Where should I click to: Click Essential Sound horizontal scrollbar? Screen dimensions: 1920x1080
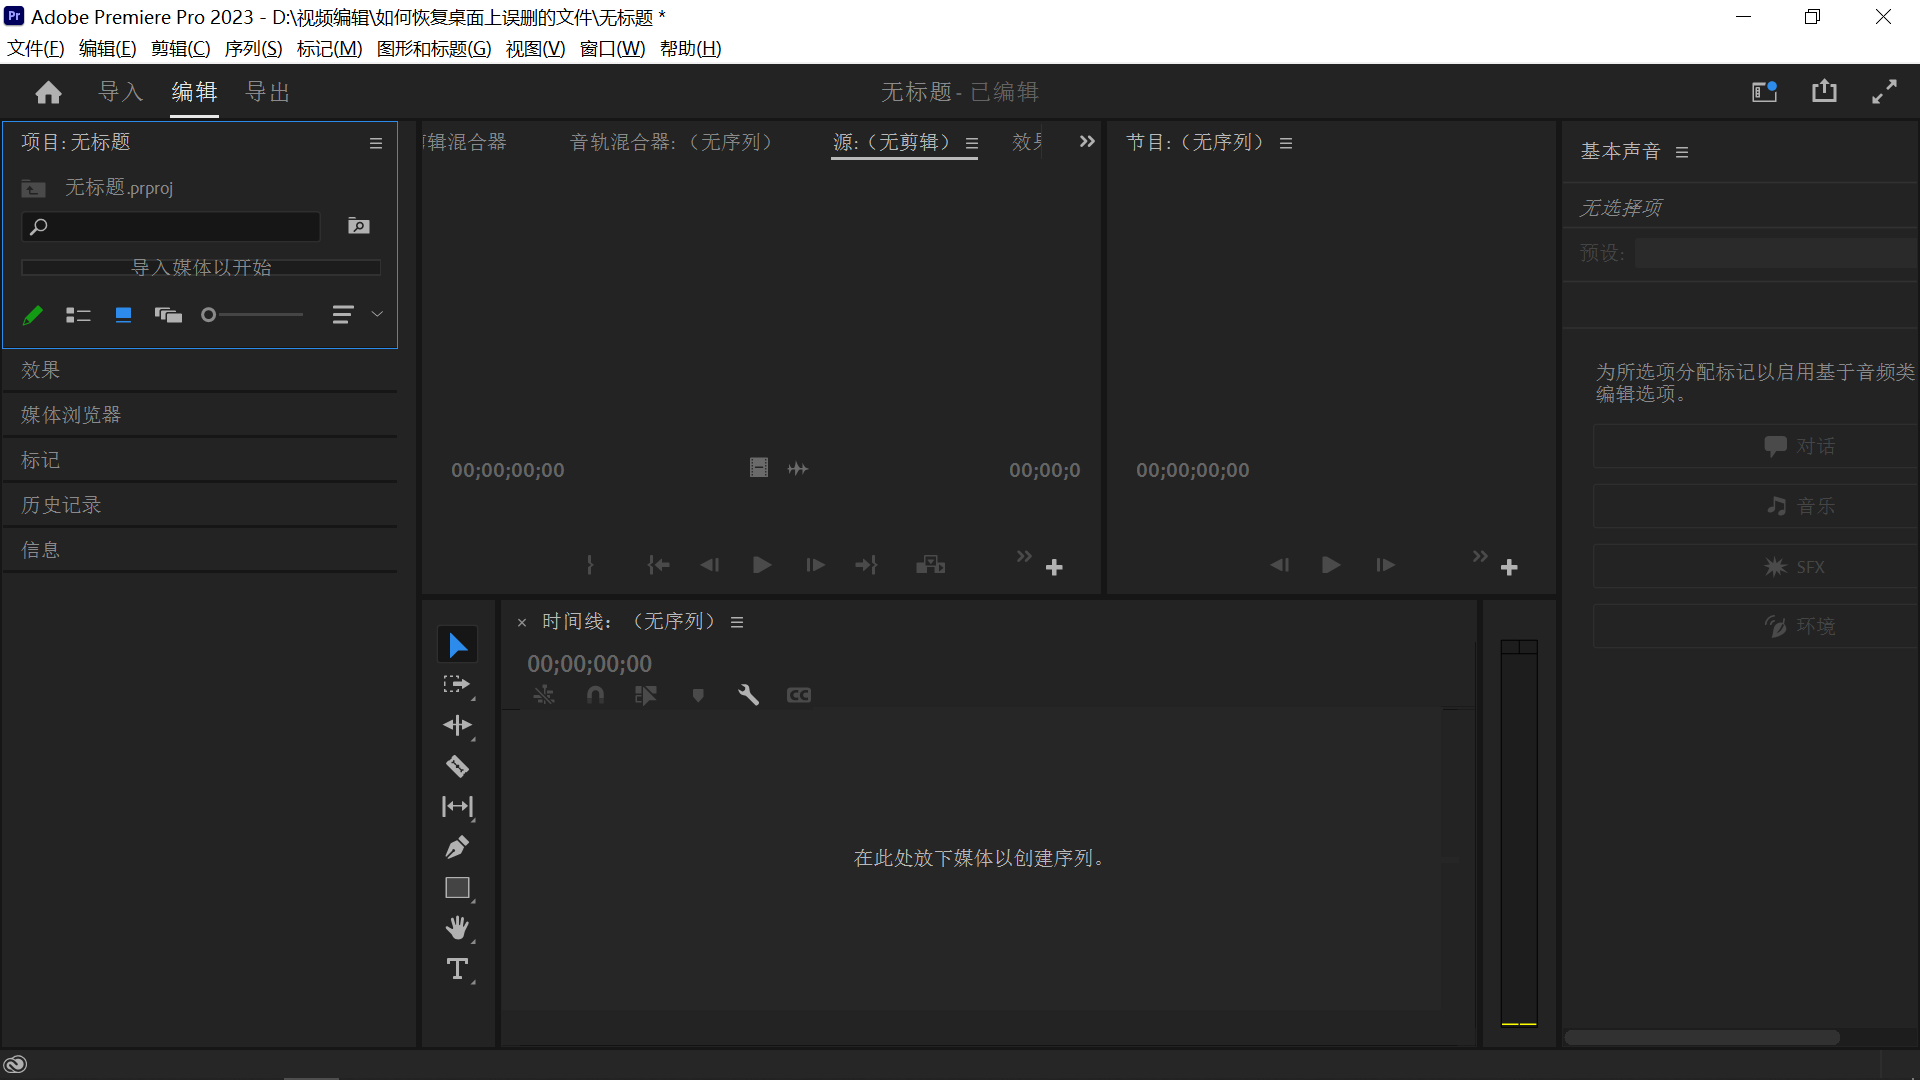tap(1702, 1038)
